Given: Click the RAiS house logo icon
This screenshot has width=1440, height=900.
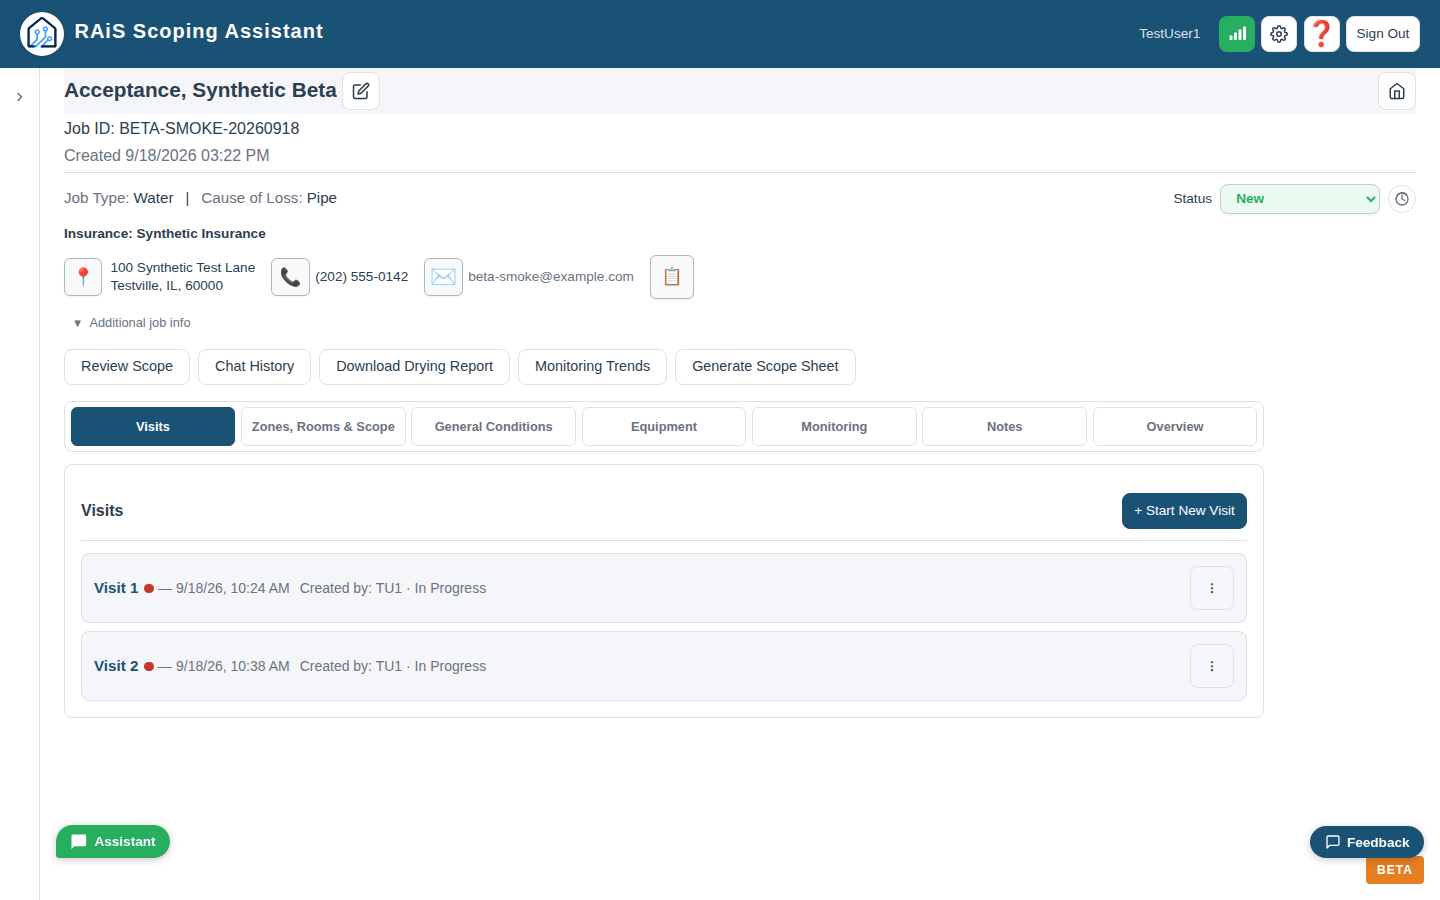Looking at the screenshot, I should (42, 34).
